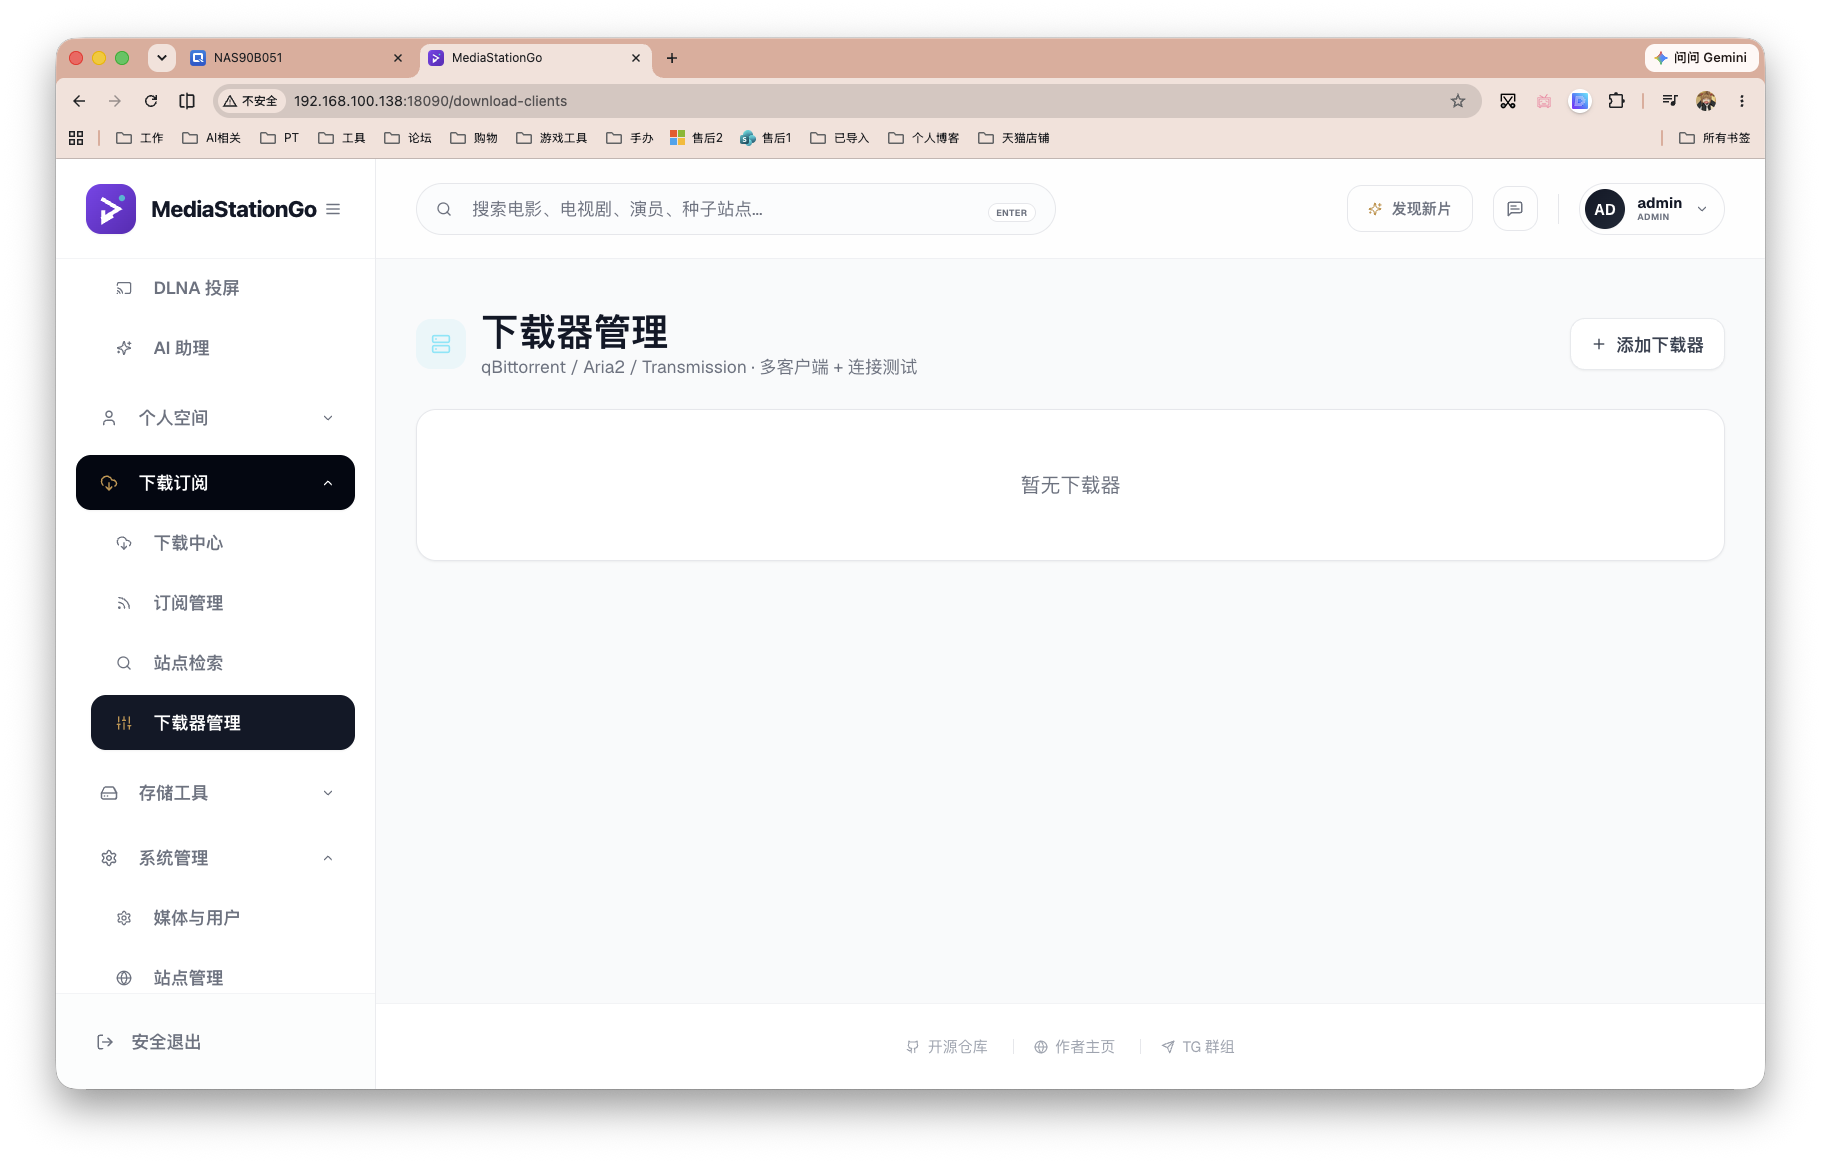Open a new browser tab with plus
1821x1163 pixels.
(672, 58)
